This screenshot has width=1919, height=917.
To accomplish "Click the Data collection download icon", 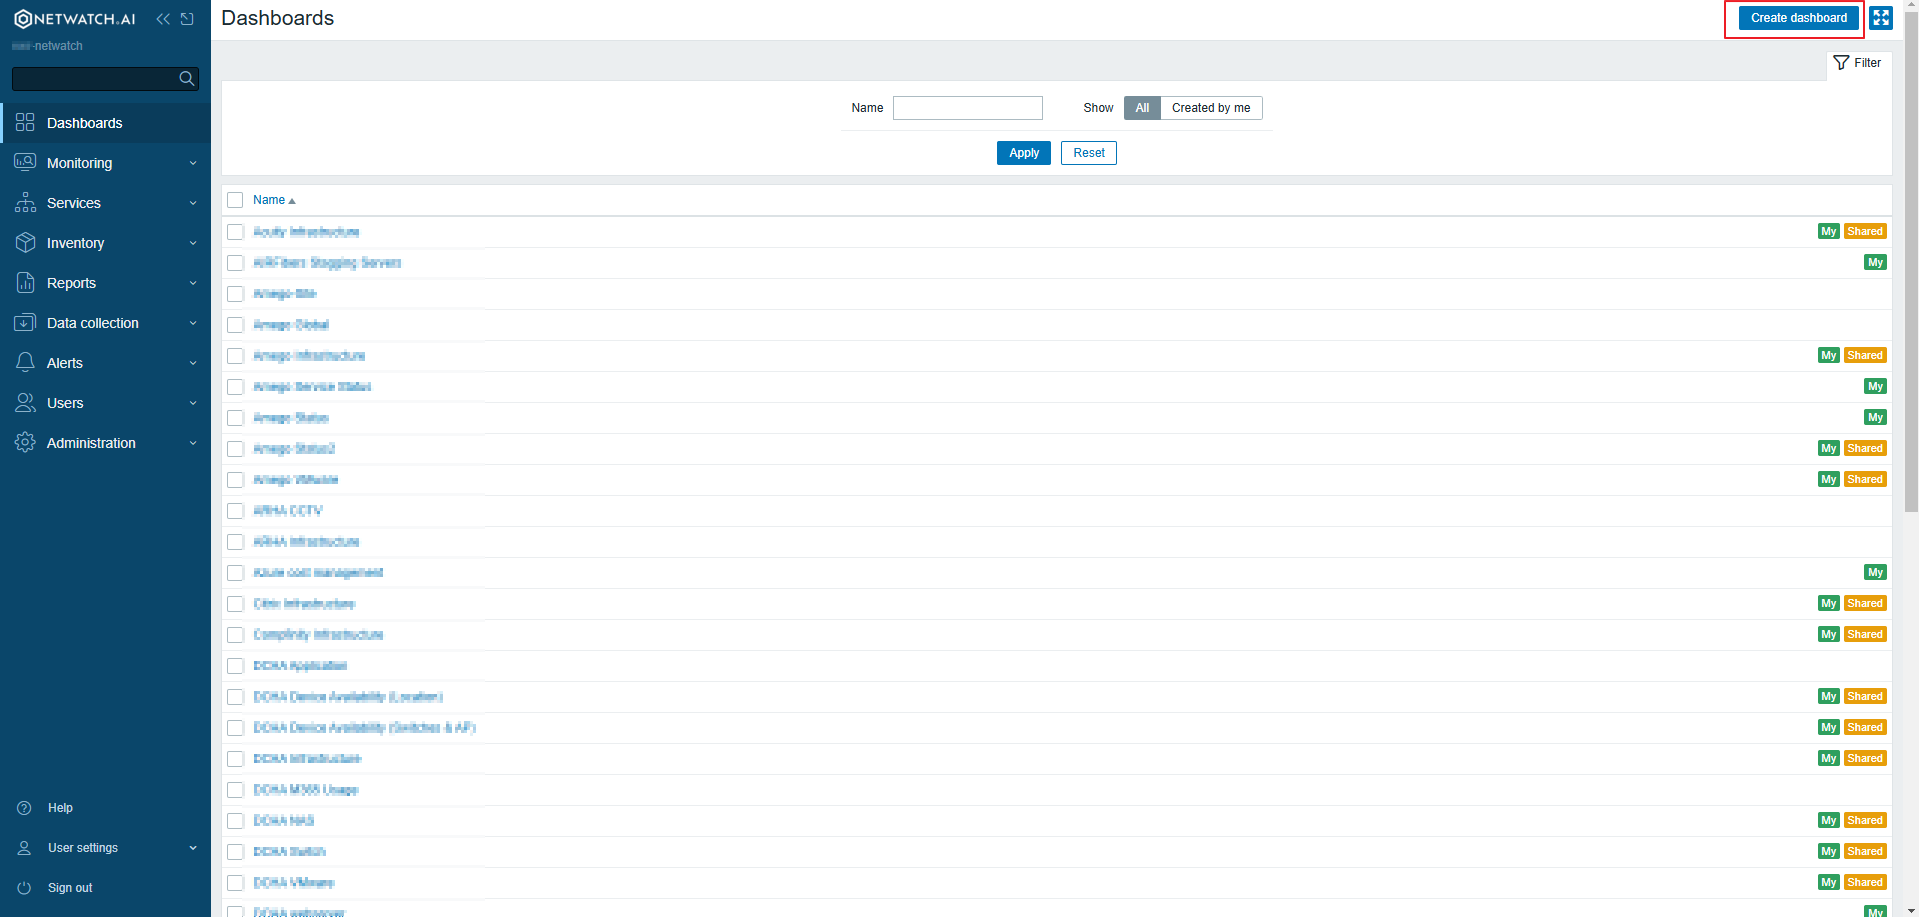I will [25, 322].
